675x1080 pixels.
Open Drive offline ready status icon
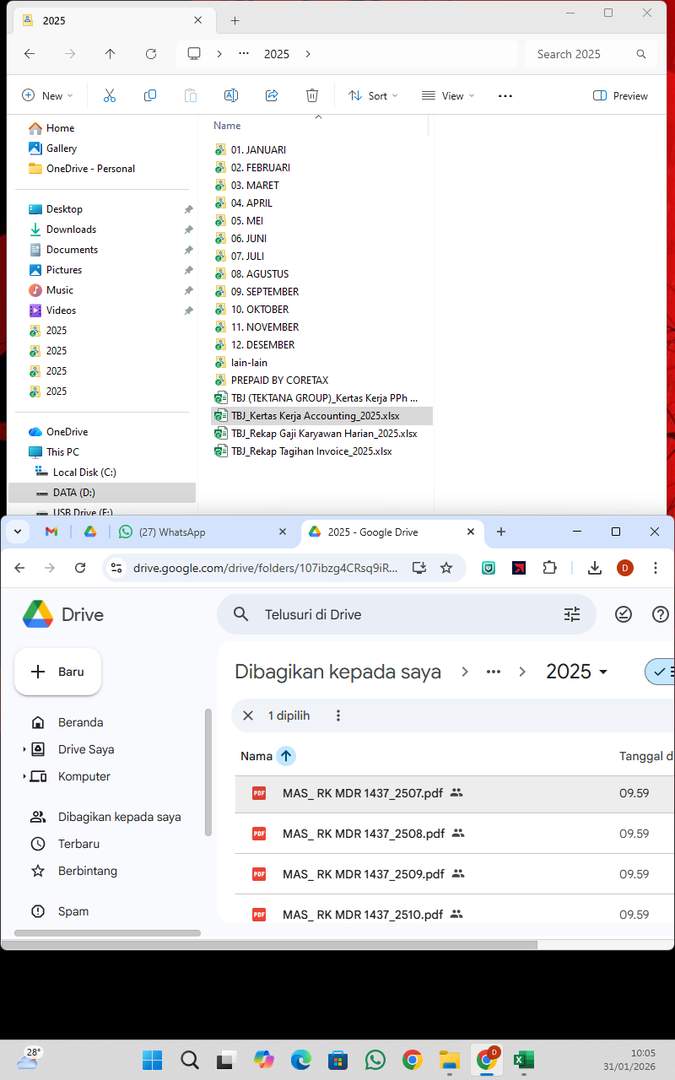coord(623,614)
